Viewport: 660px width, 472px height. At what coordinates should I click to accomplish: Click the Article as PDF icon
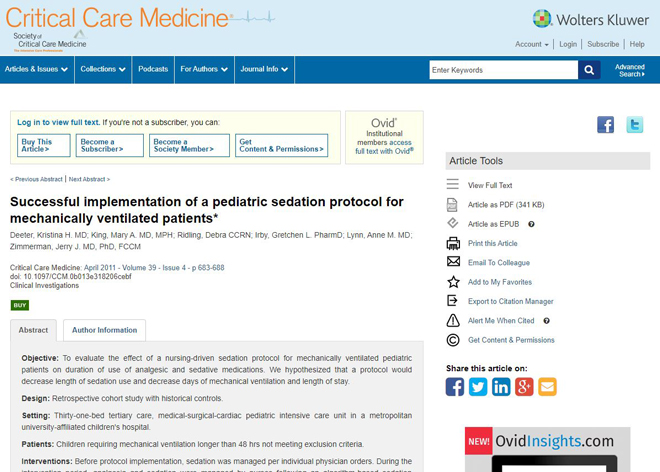tap(453, 204)
